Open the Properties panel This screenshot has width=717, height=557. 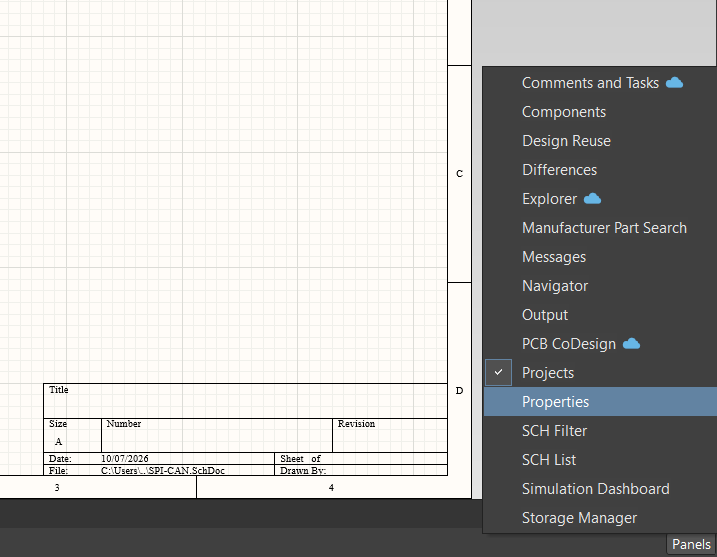600,402
